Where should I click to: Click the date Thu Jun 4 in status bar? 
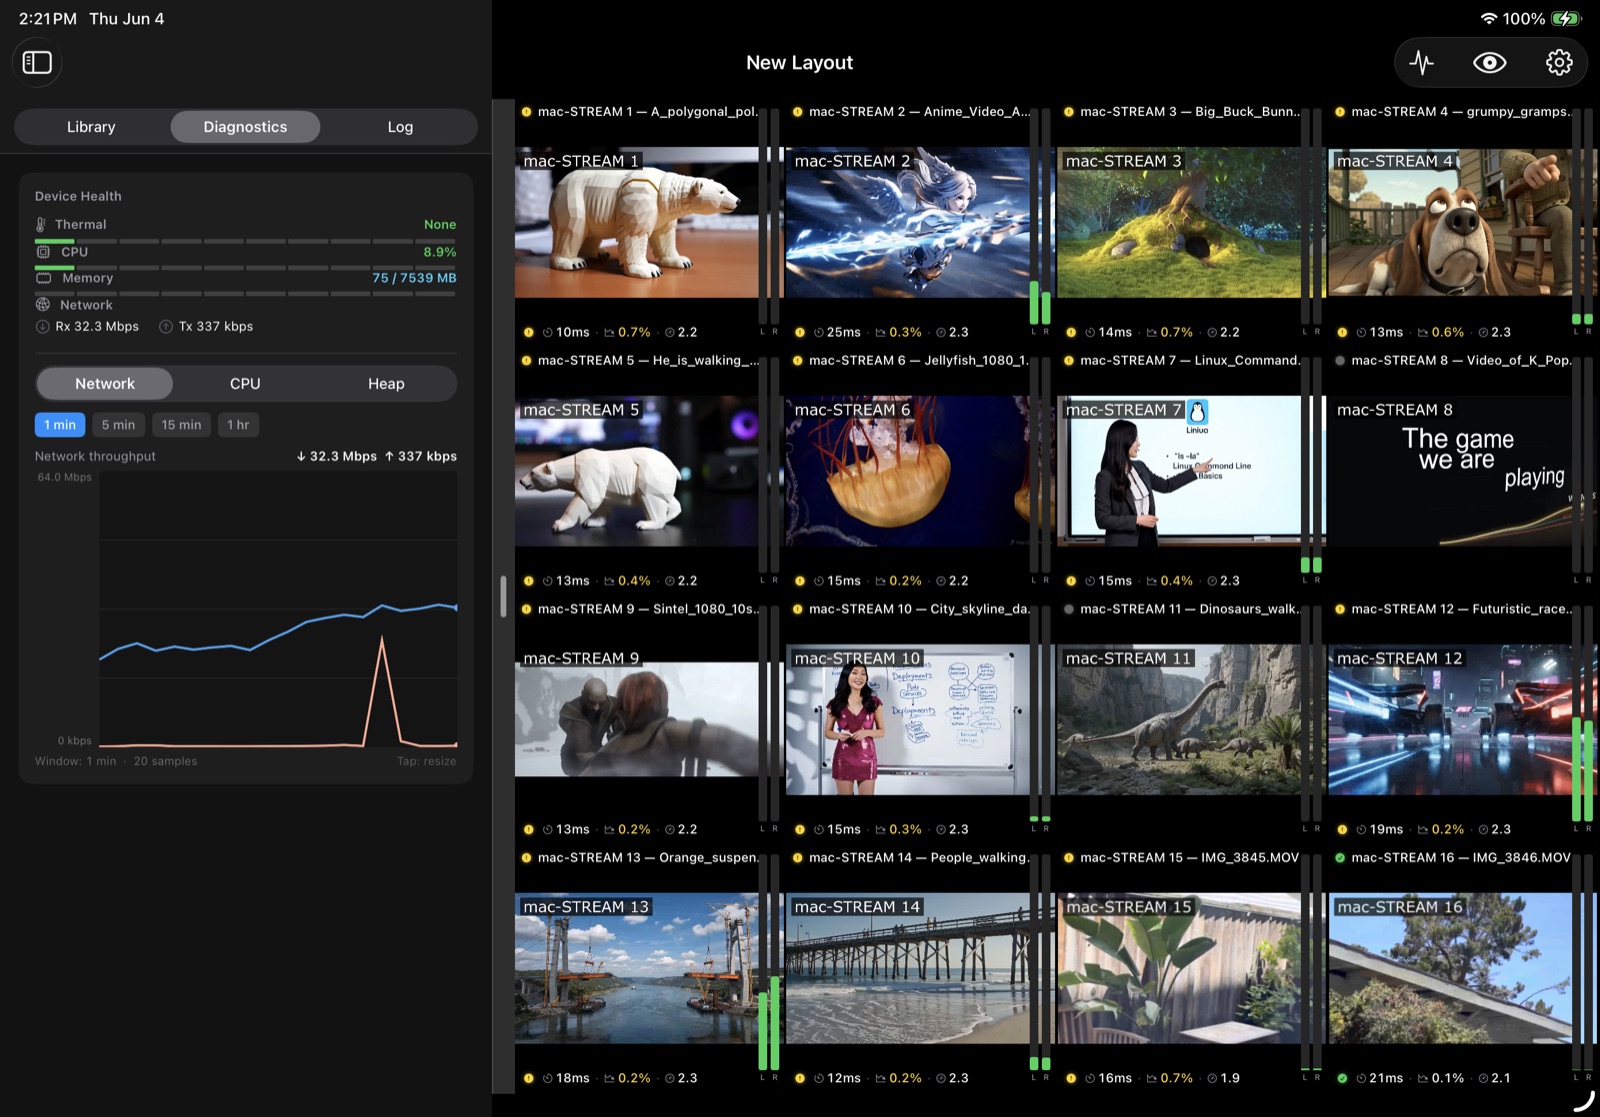pos(127,19)
